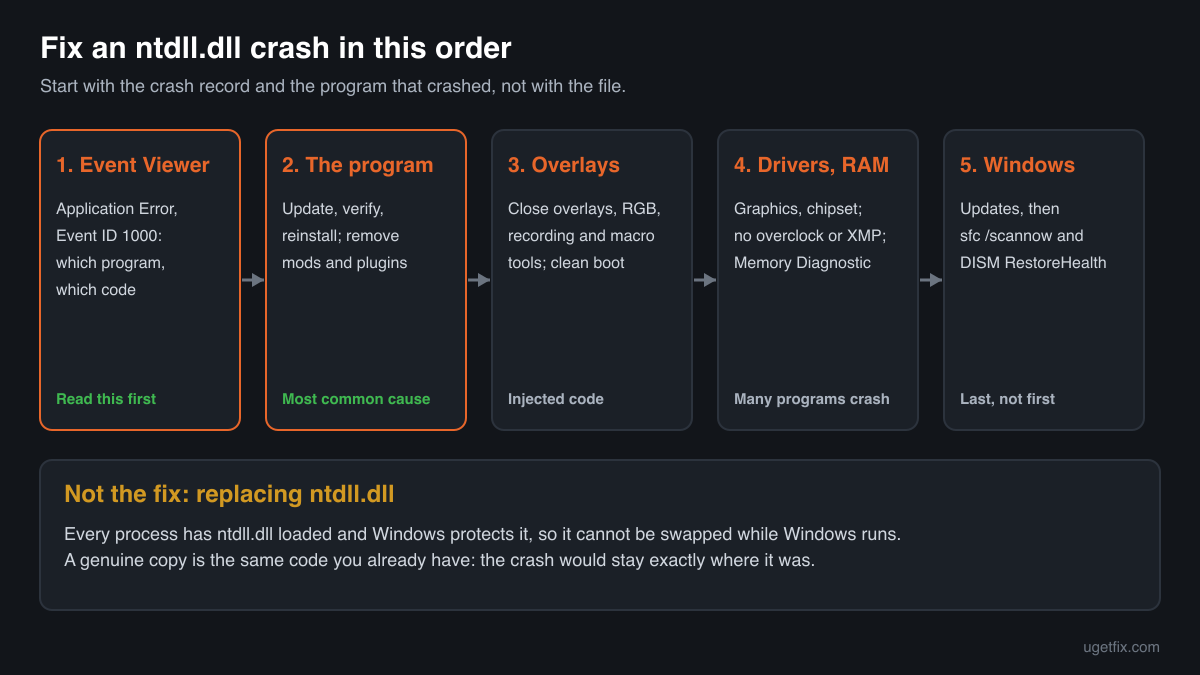This screenshot has height=675, width=1200.
Task: Click the 'Many programs crash' label
Action: click(x=812, y=399)
